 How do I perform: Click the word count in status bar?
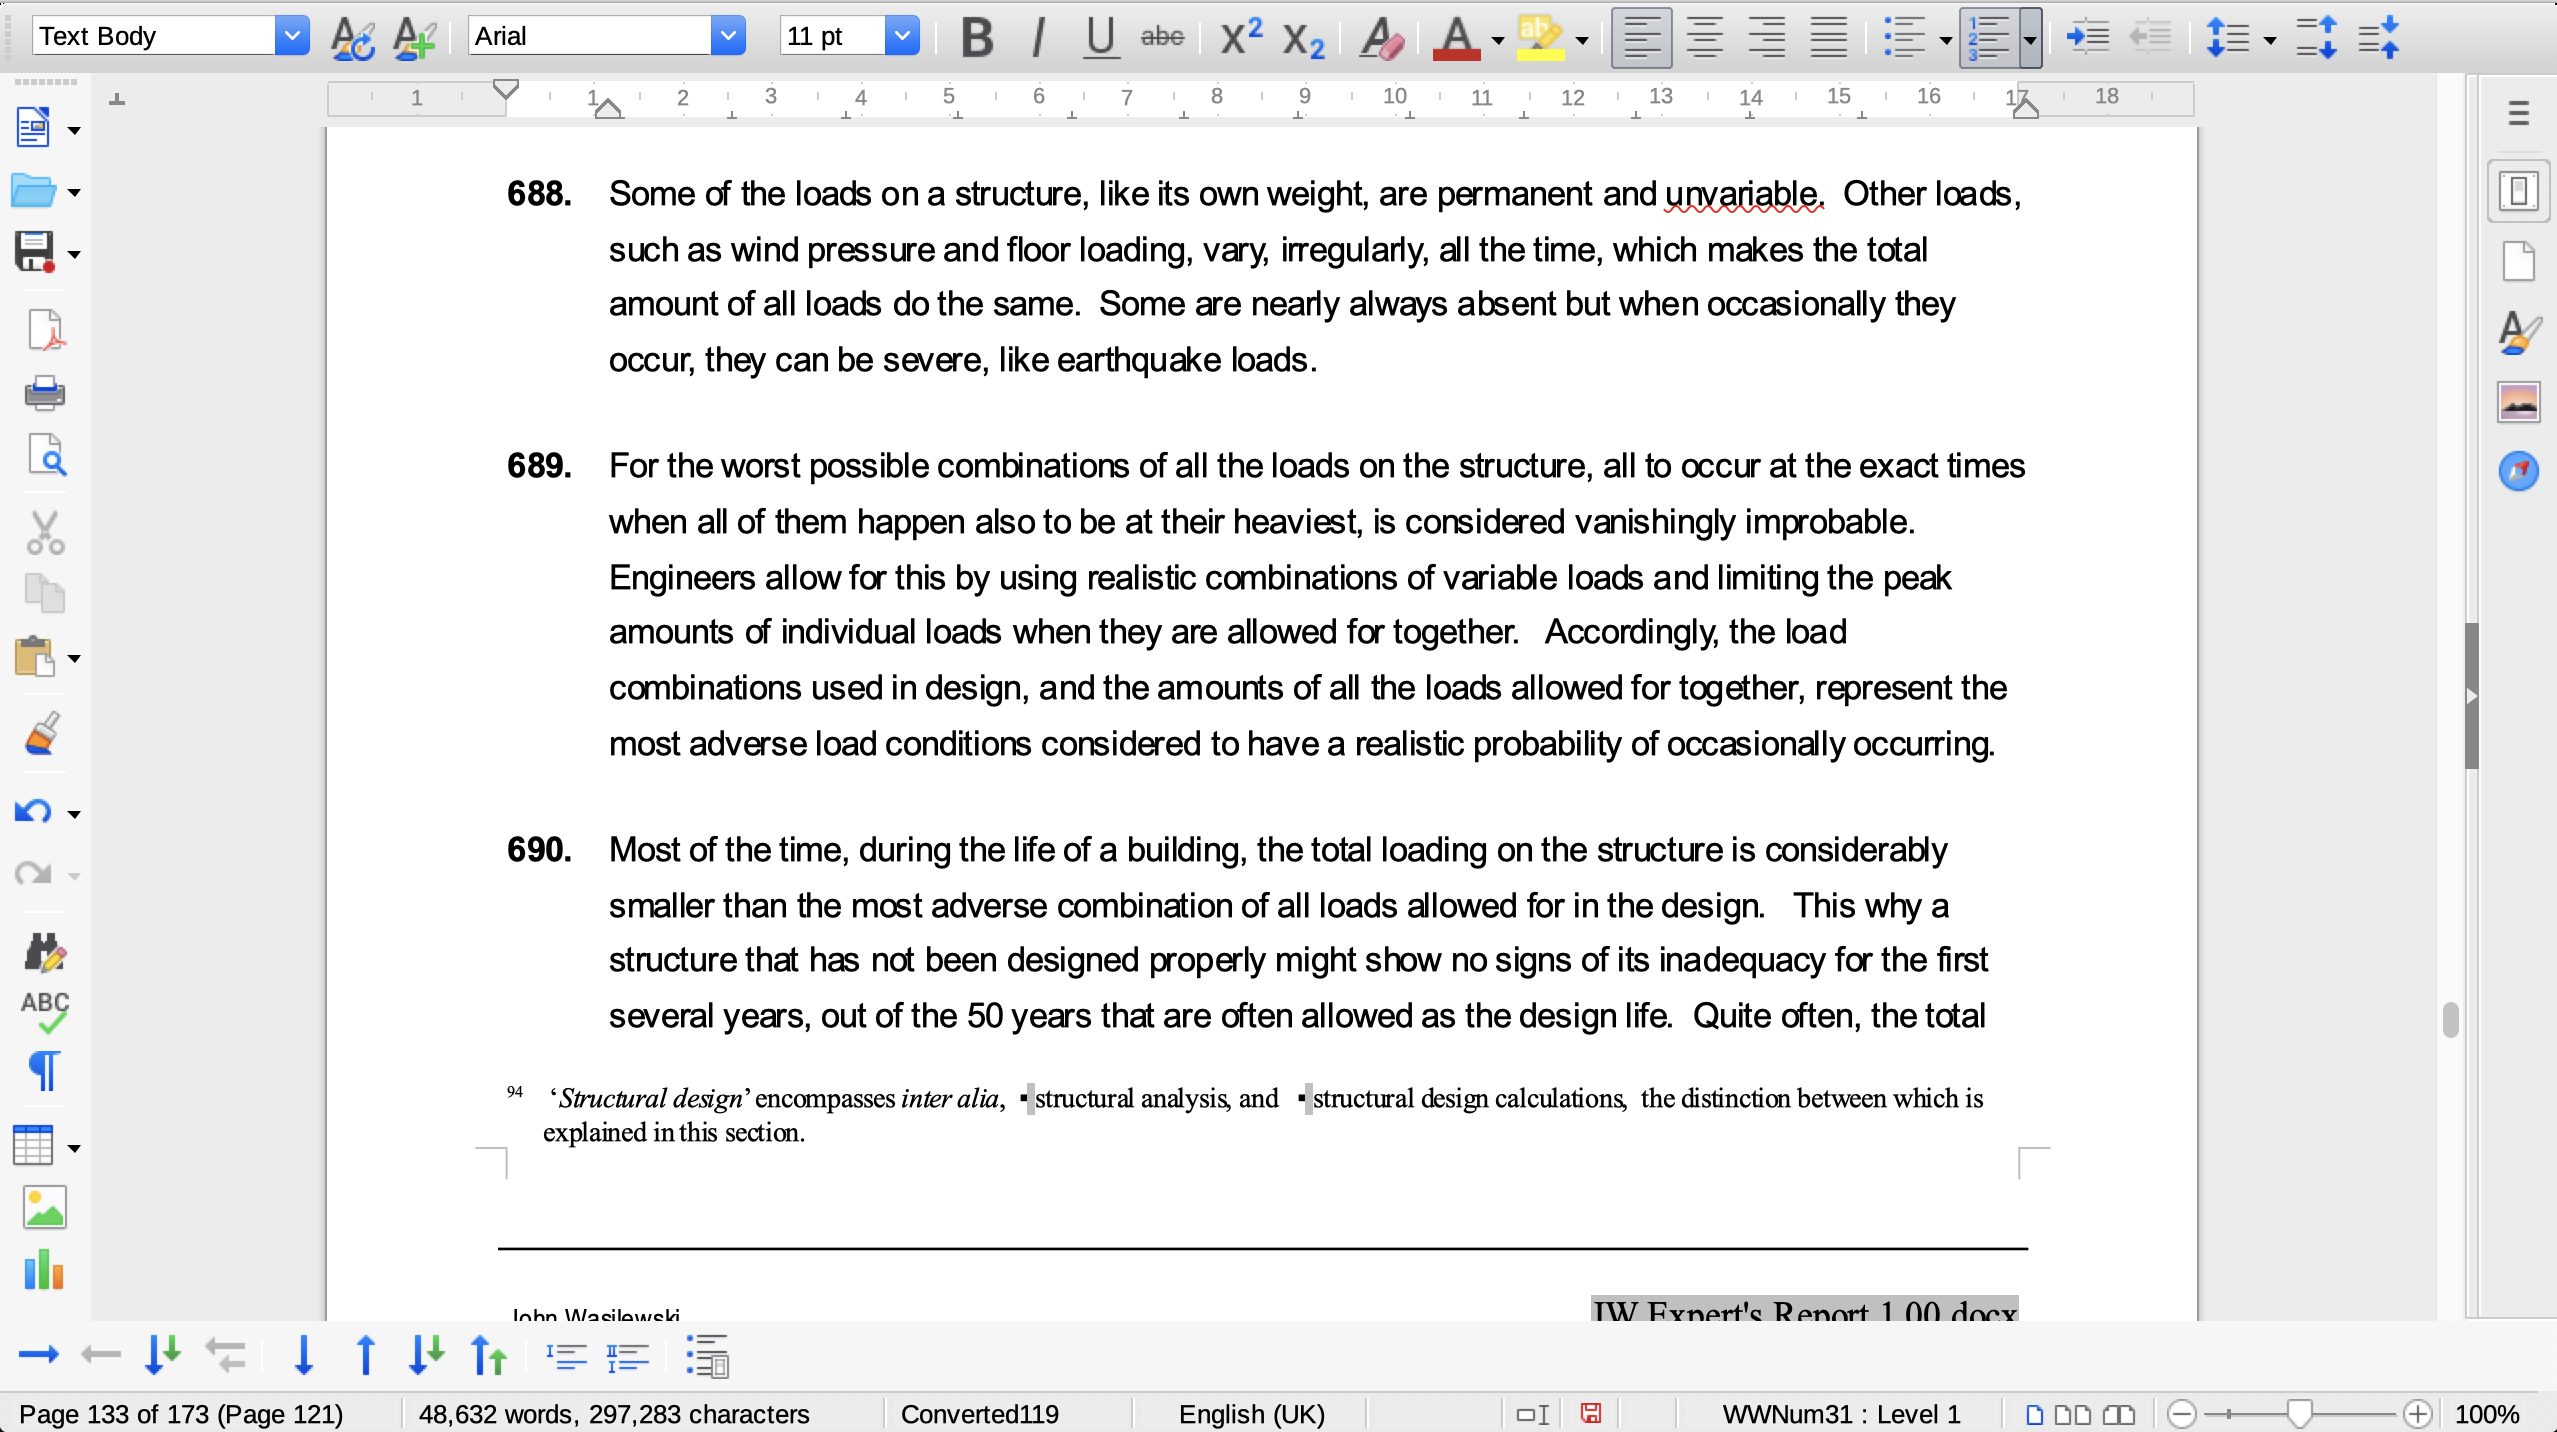point(613,1414)
